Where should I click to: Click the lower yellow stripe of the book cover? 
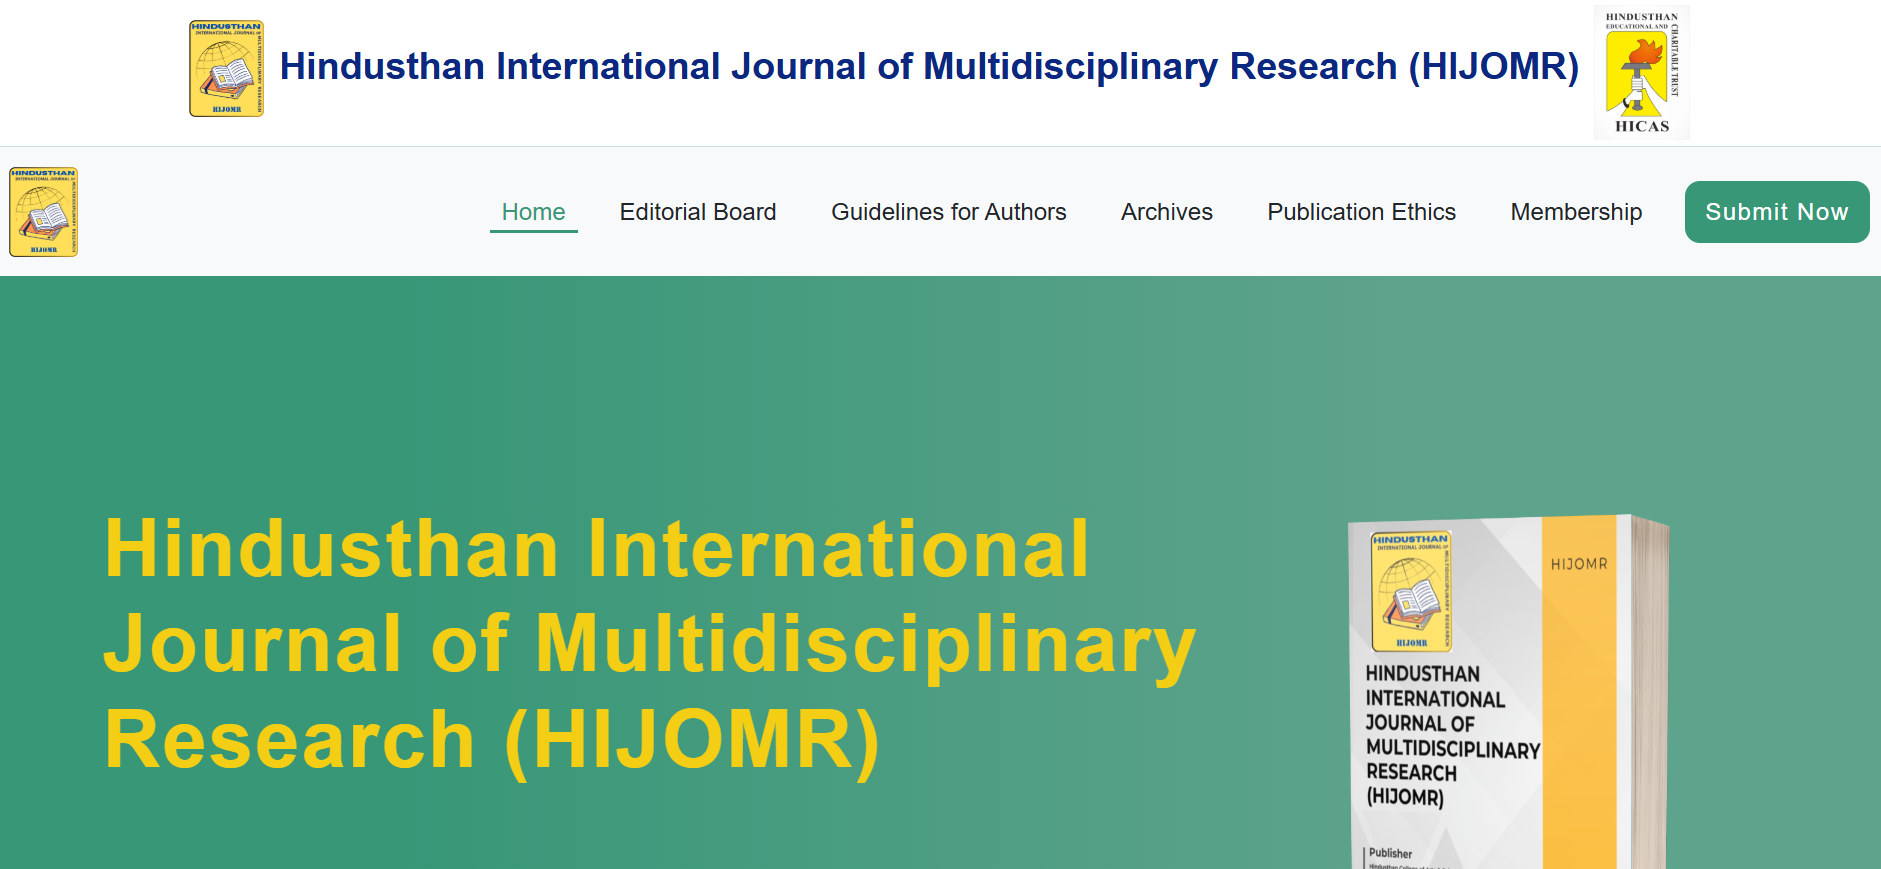pos(1579,780)
